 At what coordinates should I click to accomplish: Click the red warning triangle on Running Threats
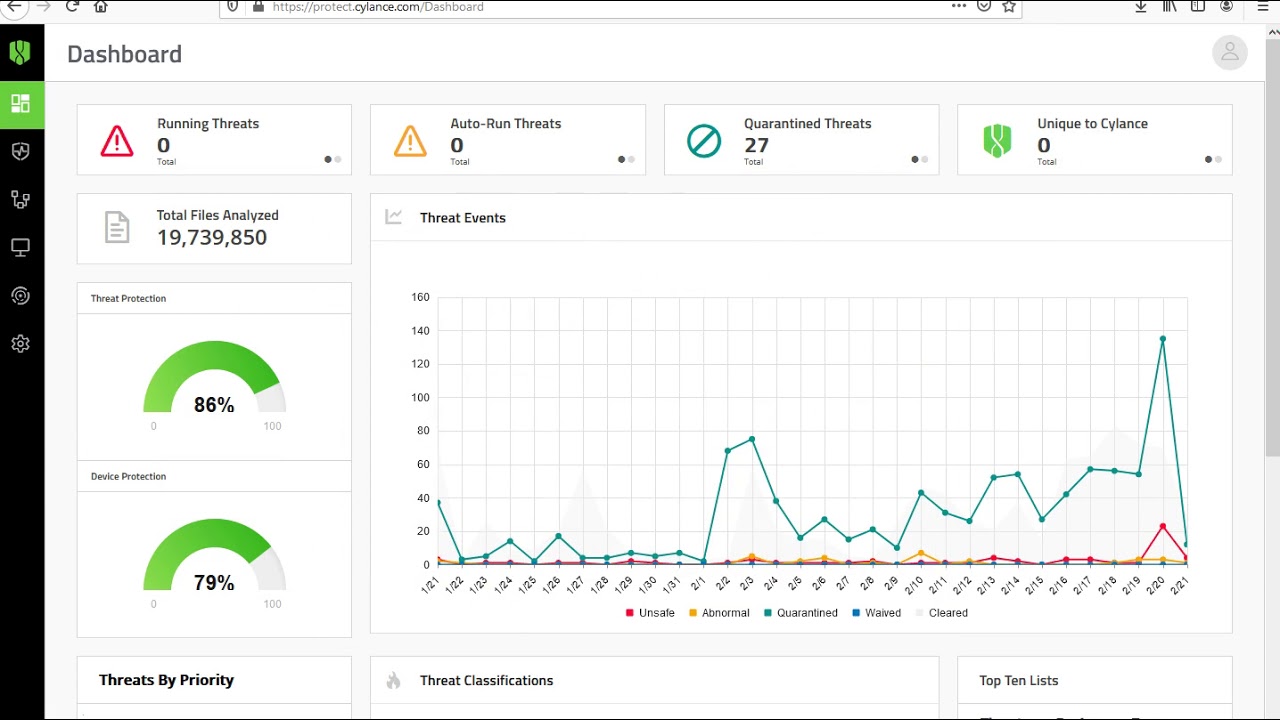coord(117,141)
